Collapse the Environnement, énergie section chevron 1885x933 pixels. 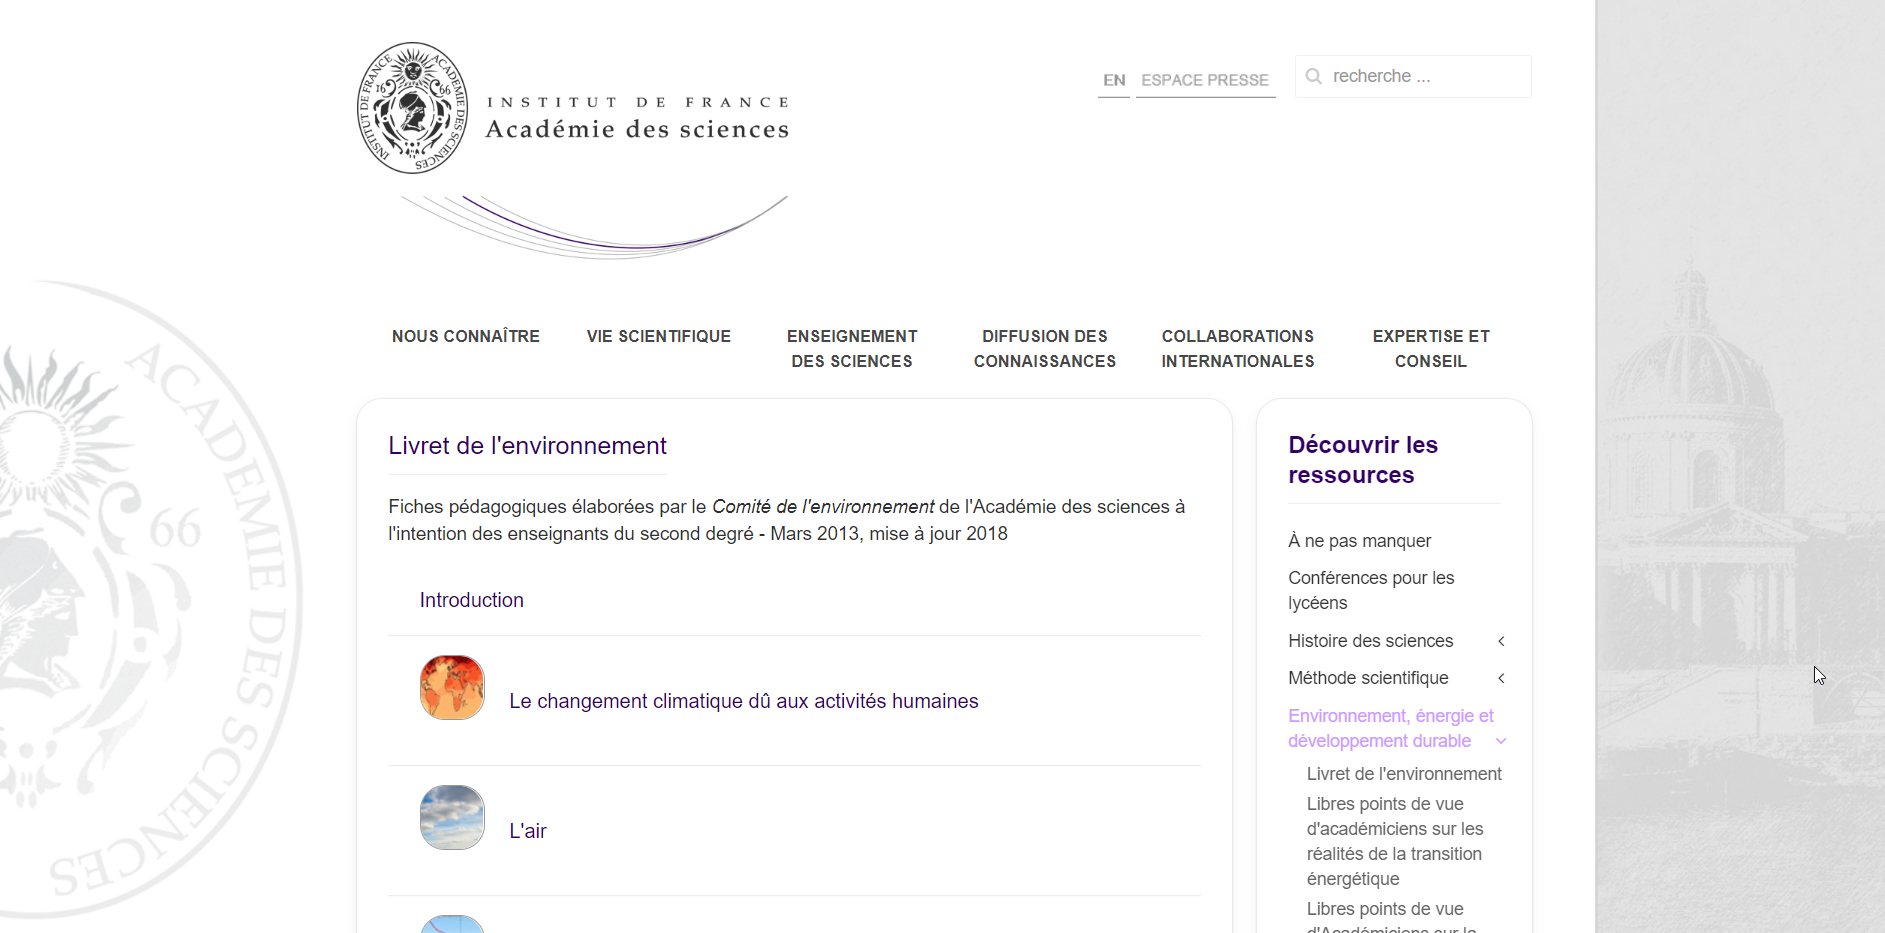click(1501, 741)
